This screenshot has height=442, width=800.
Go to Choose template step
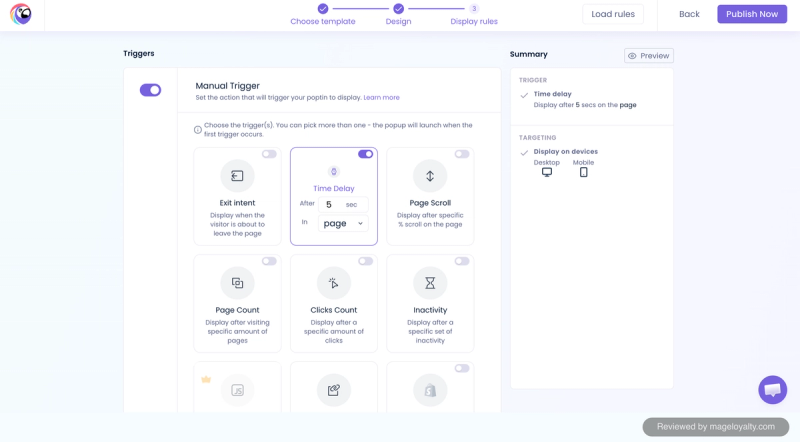(x=323, y=21)
